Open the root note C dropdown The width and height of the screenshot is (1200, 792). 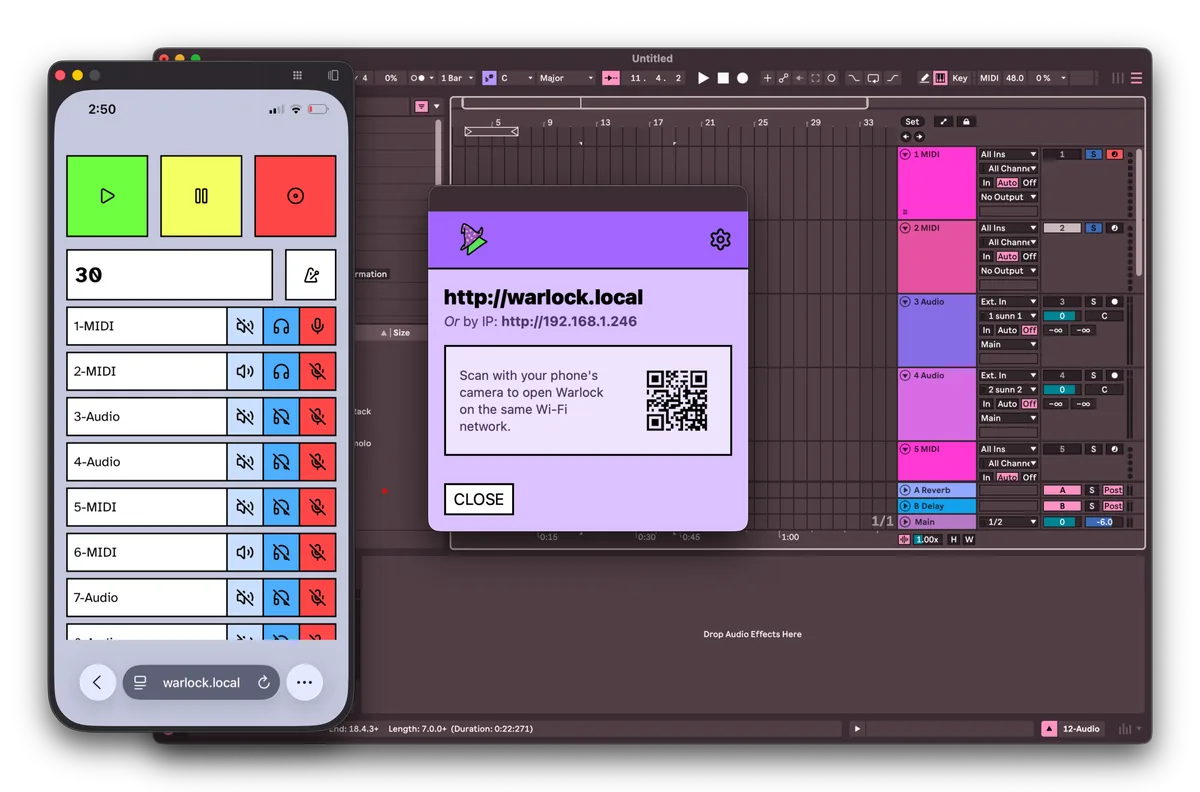(517, 78)
